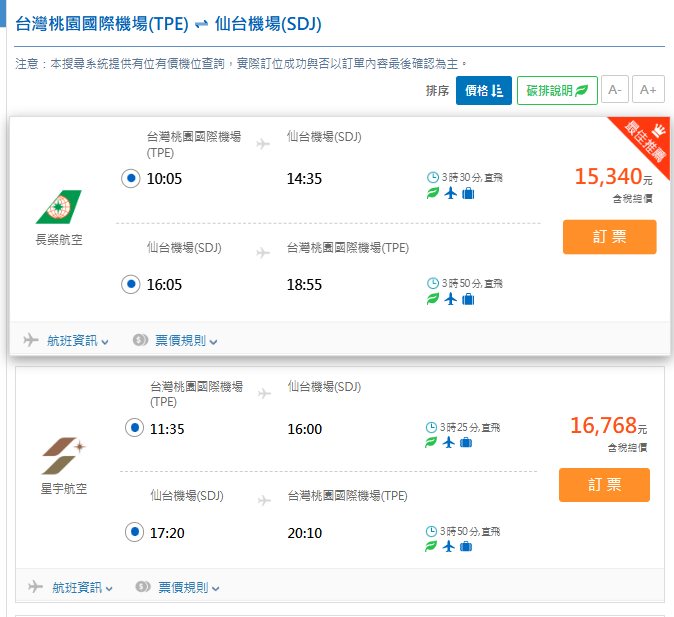Image resolution: width=674 pixels, height=617 pixels.
Task: Click airplane icon on EVA 16:05 return flight
Action: click(450, 299)
